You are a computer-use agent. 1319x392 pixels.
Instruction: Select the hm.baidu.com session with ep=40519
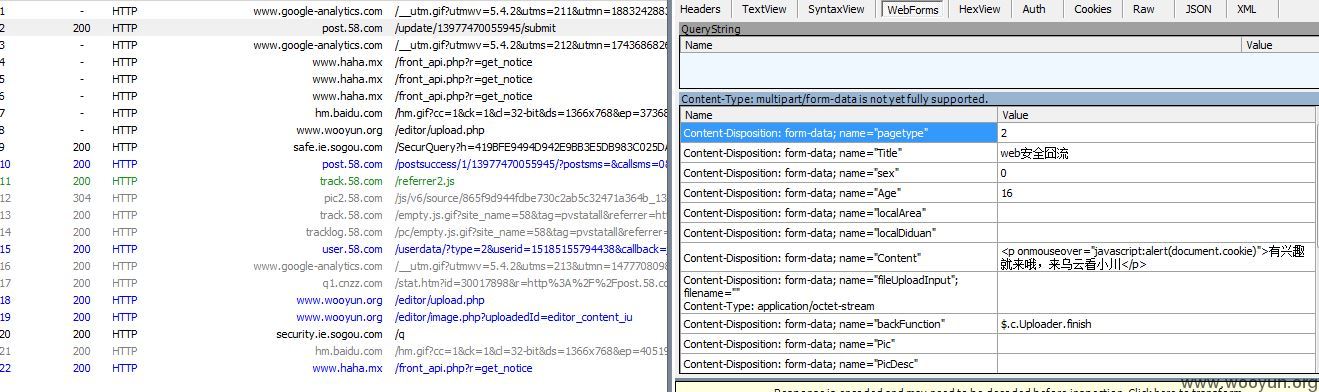[333, 351]
